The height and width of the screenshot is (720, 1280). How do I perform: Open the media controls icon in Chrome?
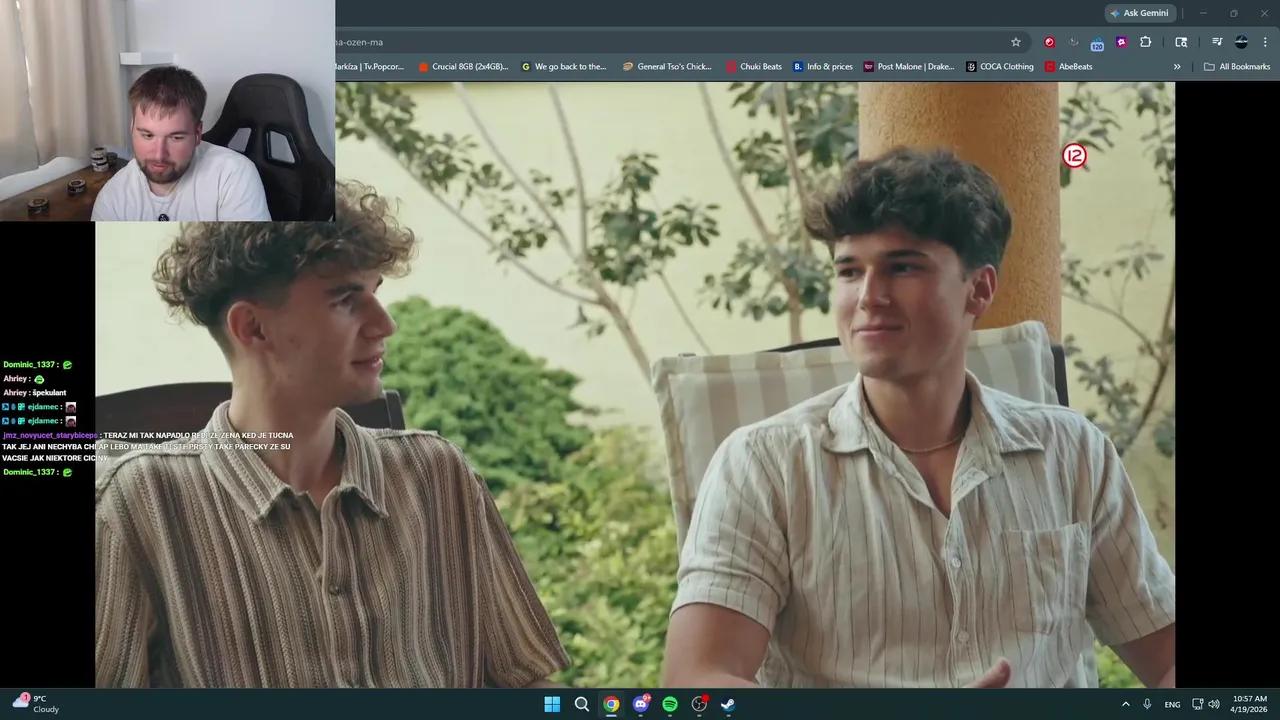[1217, 42]
